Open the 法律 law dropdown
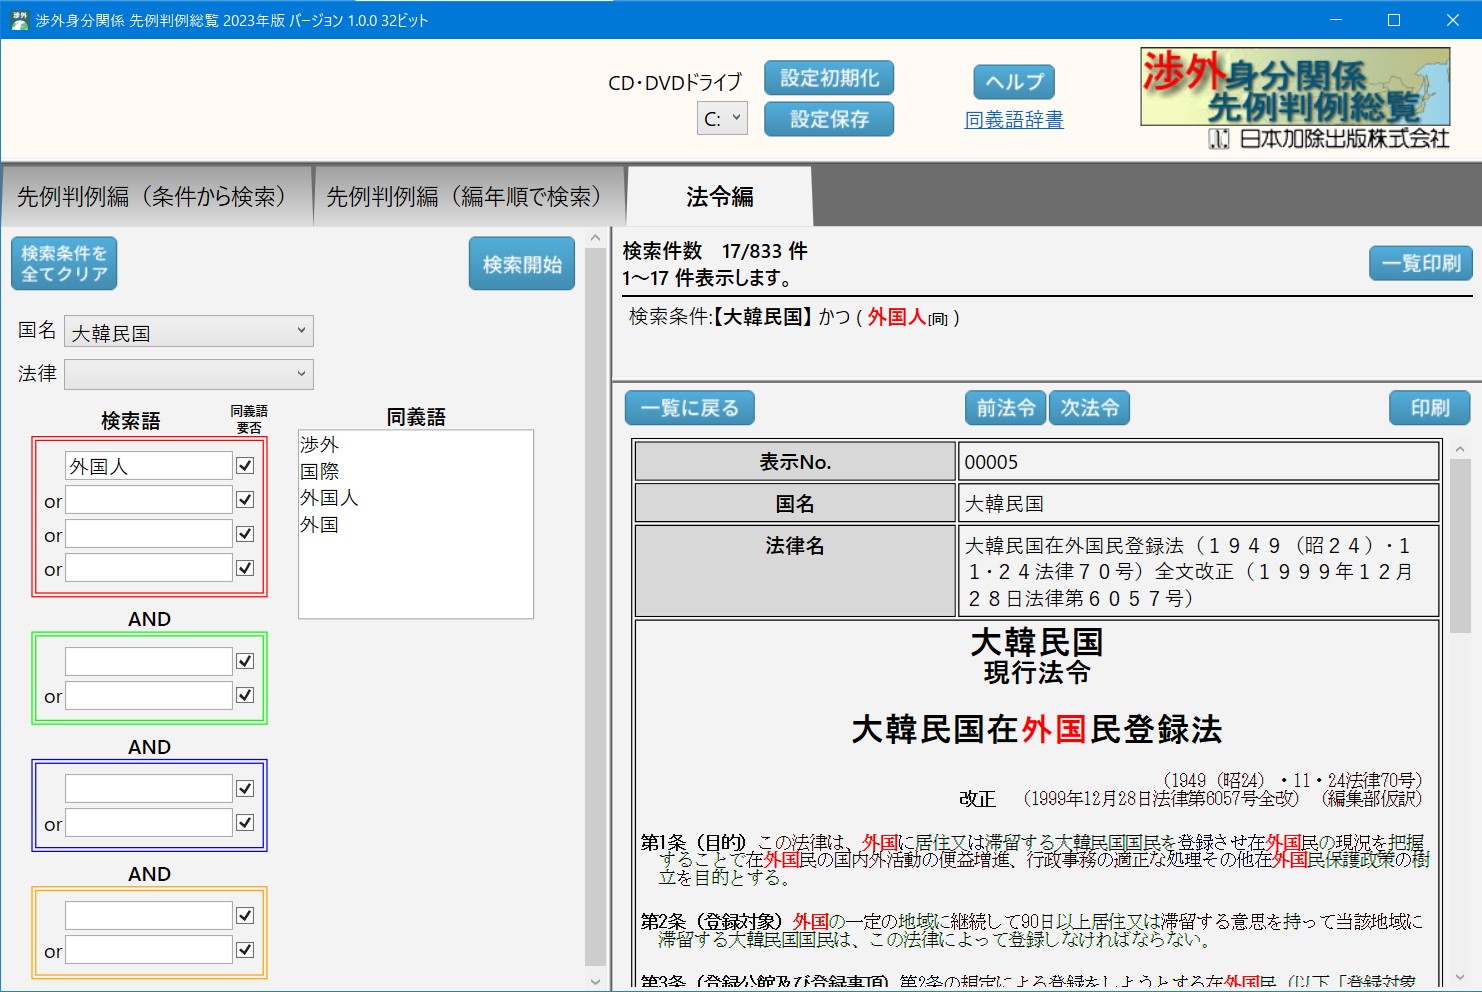Screen dimensions: 1482x992 189,374
